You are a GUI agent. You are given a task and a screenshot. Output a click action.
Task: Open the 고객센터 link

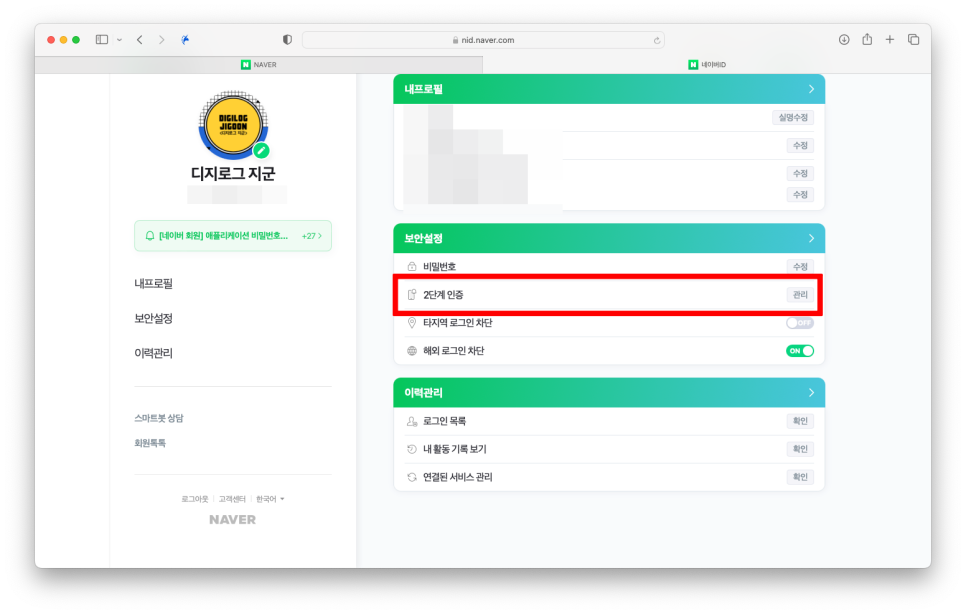232,499
